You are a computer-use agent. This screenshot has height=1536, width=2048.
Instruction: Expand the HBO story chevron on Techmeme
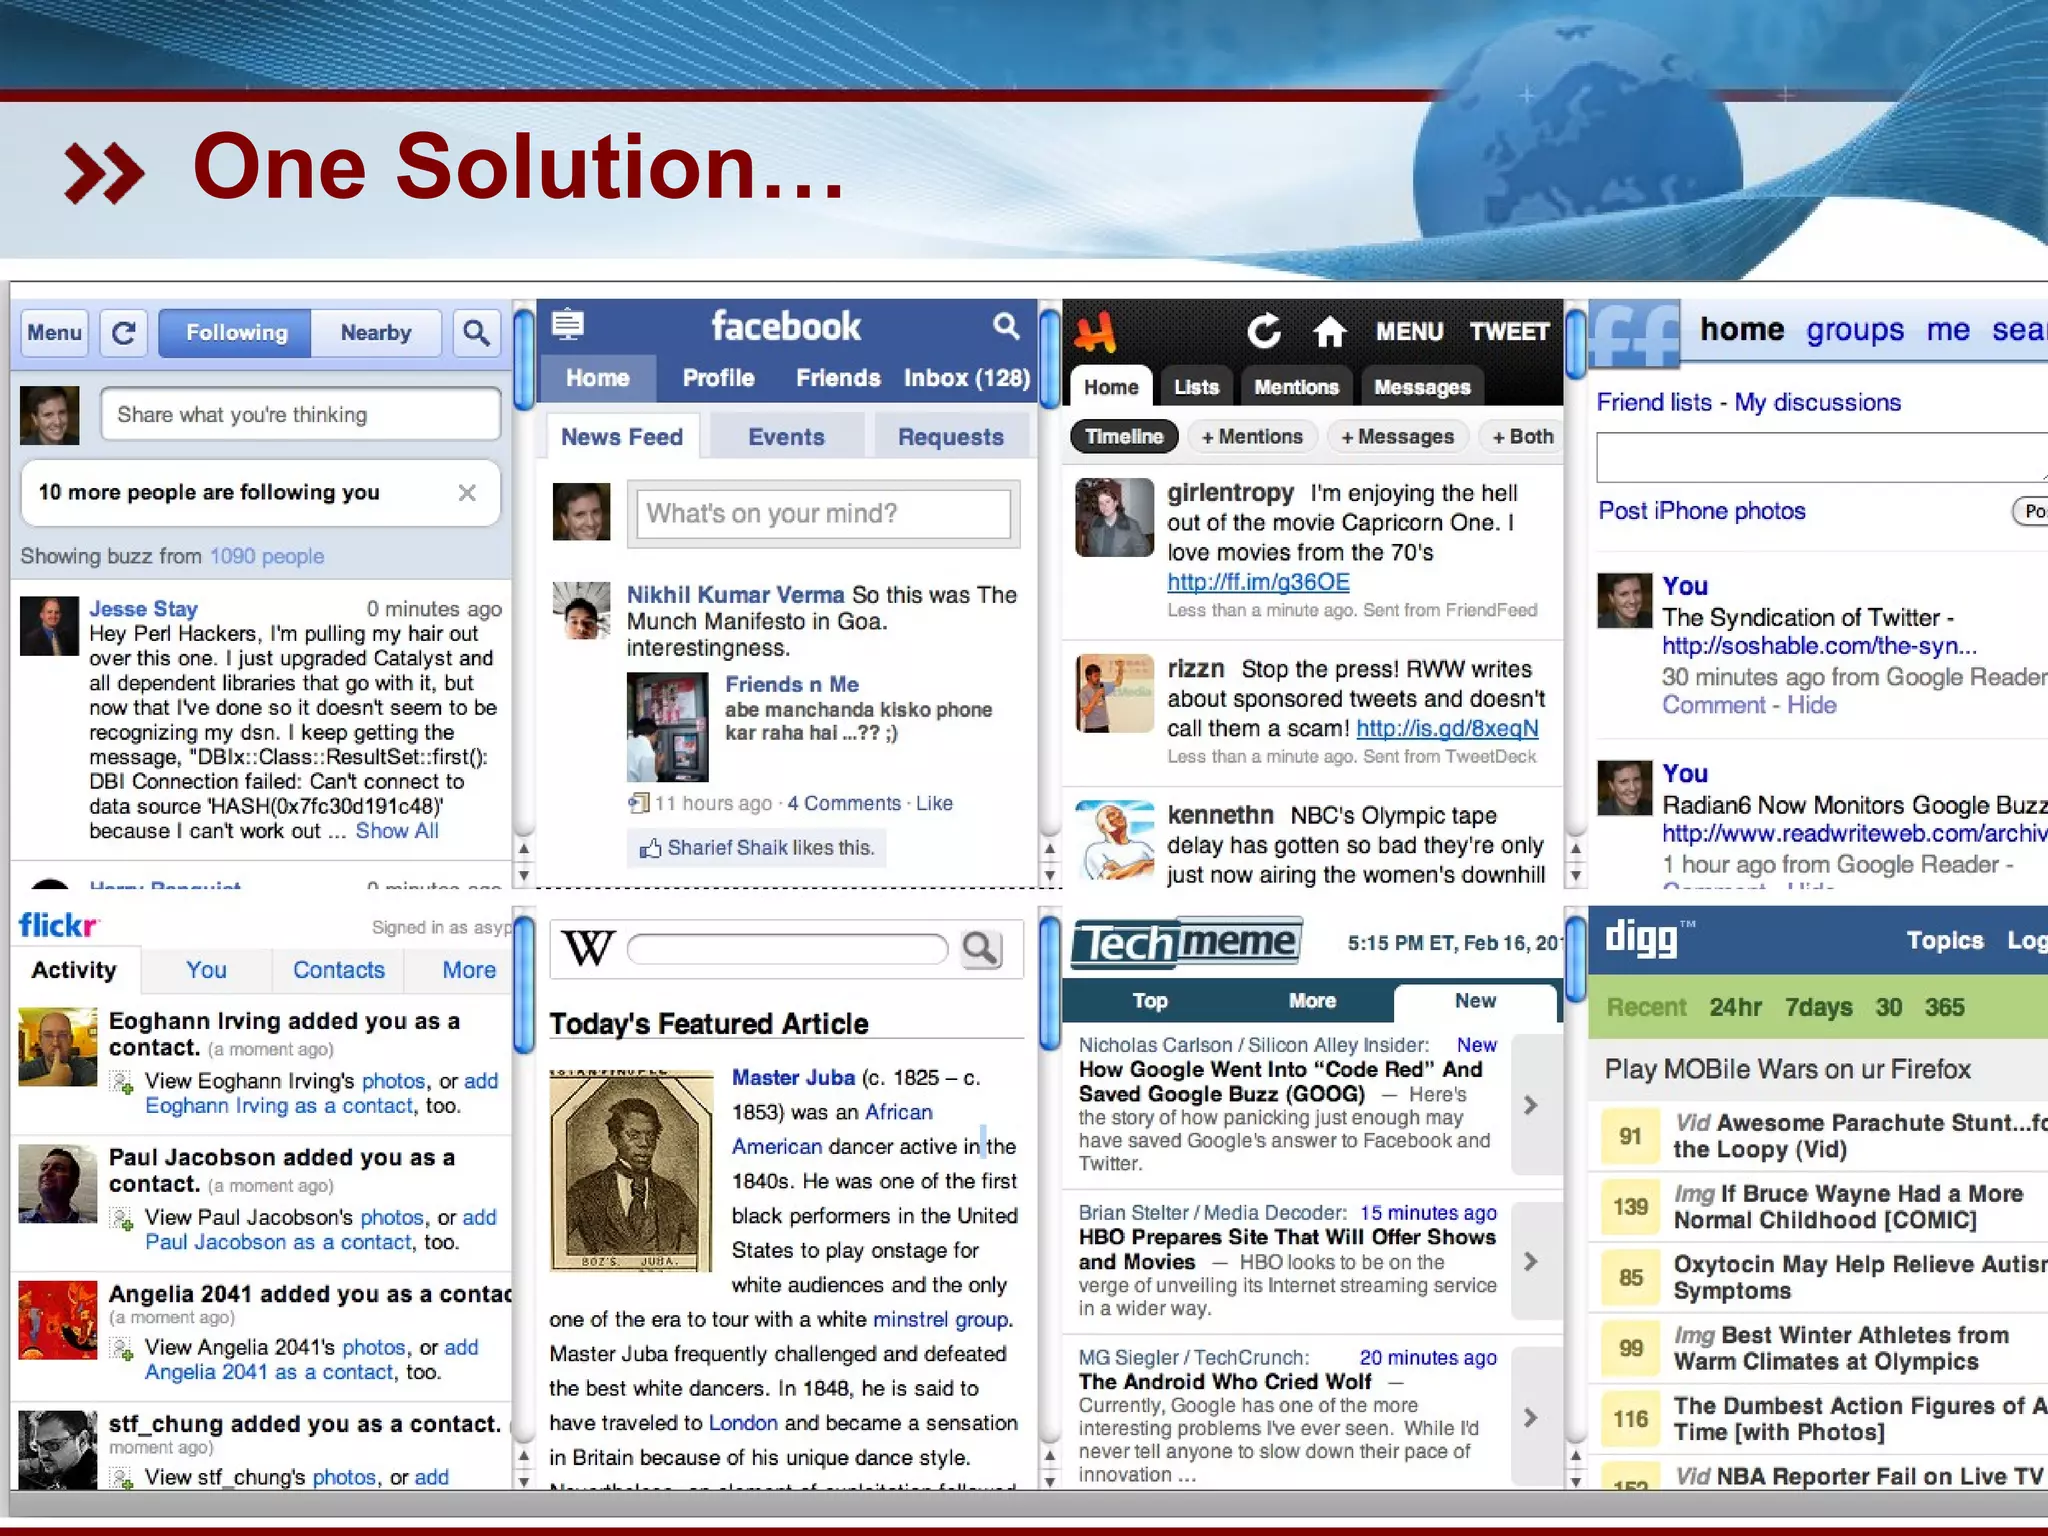click(1530, 1262)
